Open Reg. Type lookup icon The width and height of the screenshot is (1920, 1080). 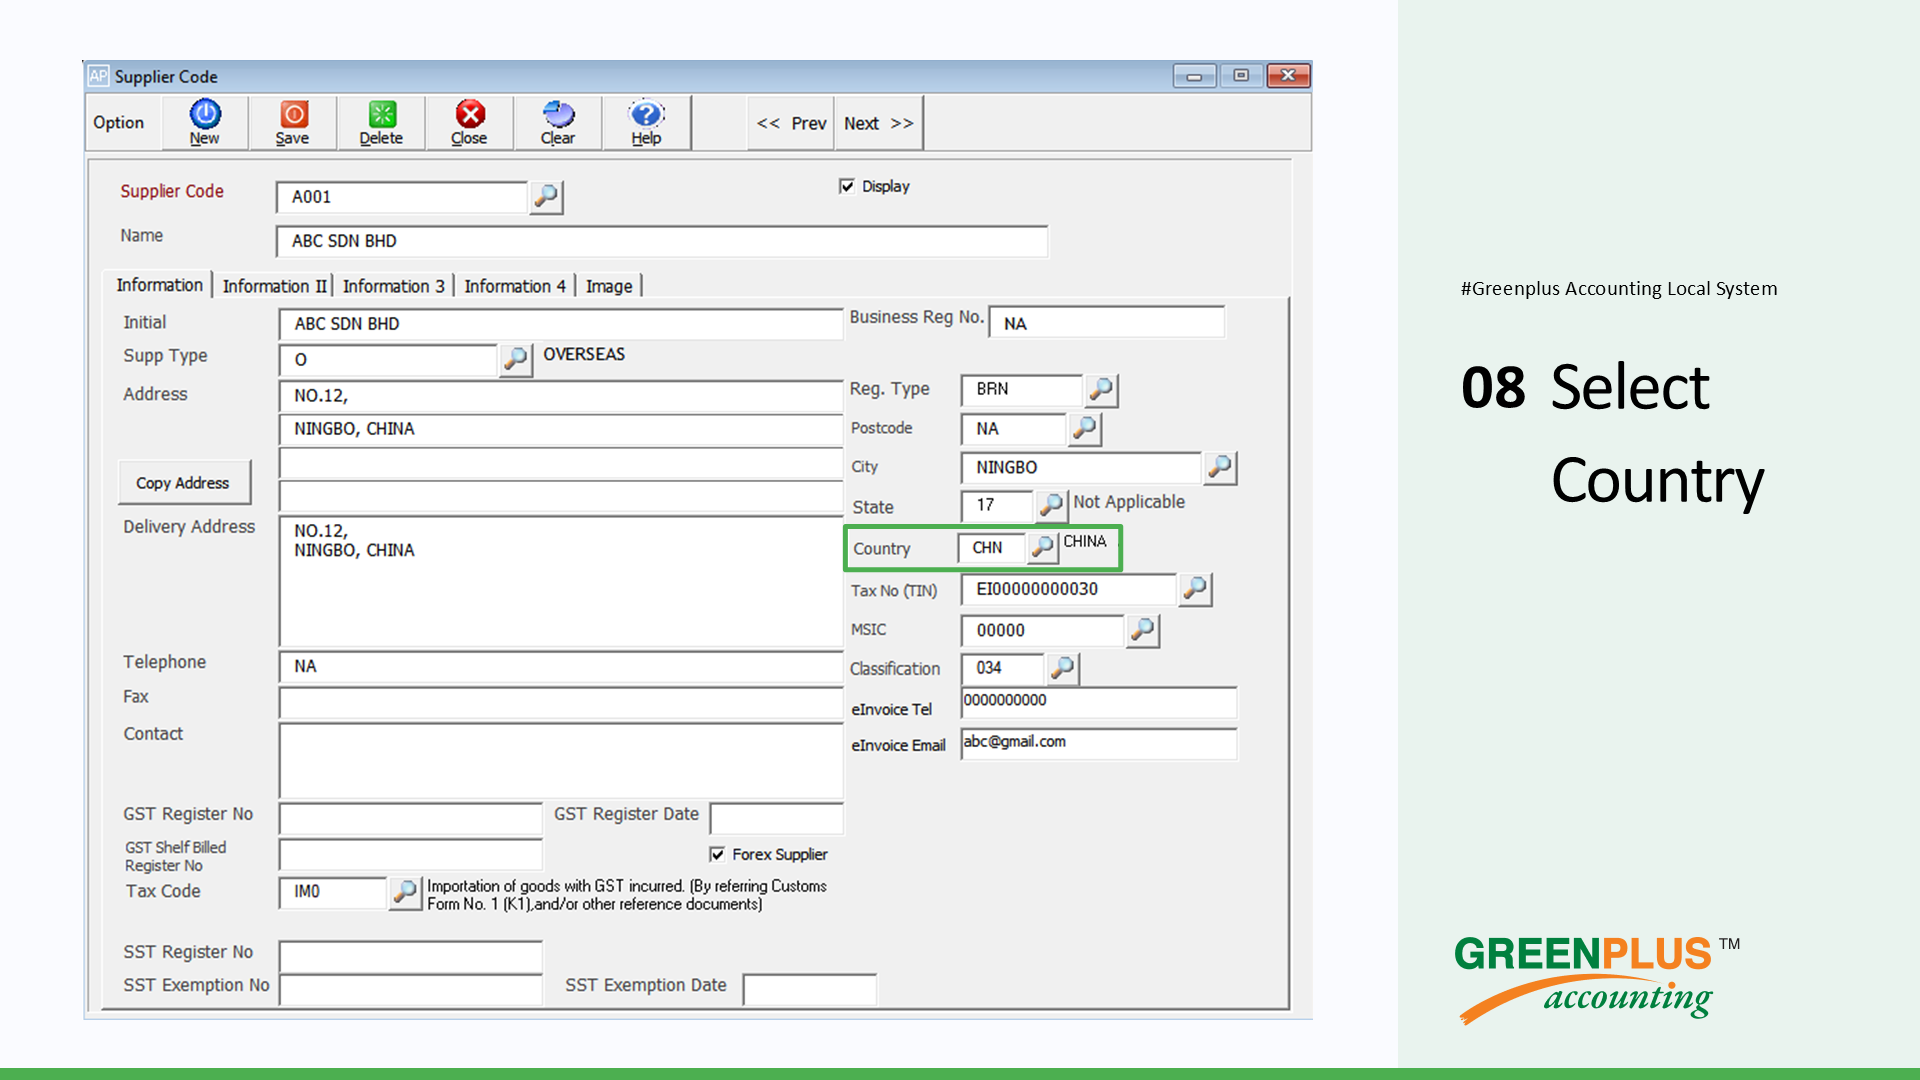click(1101, 390)
